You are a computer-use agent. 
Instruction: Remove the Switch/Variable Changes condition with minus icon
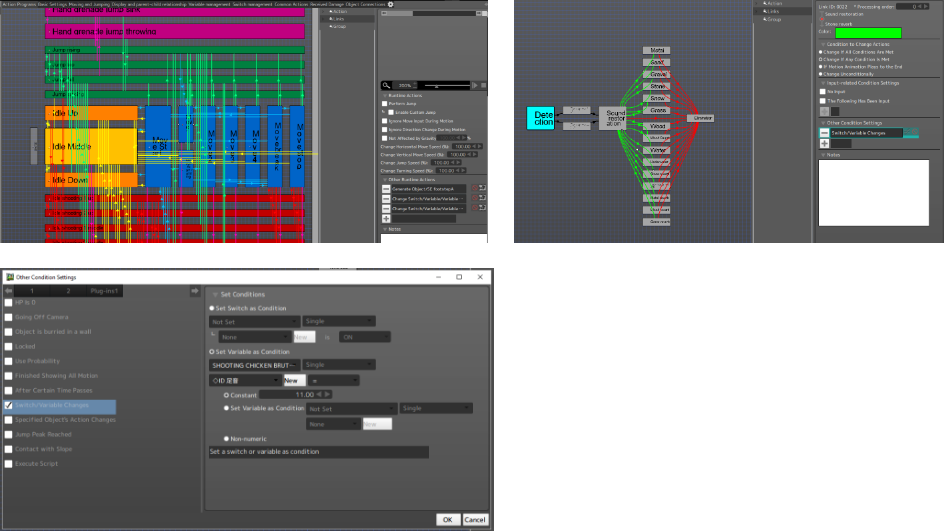824,132
